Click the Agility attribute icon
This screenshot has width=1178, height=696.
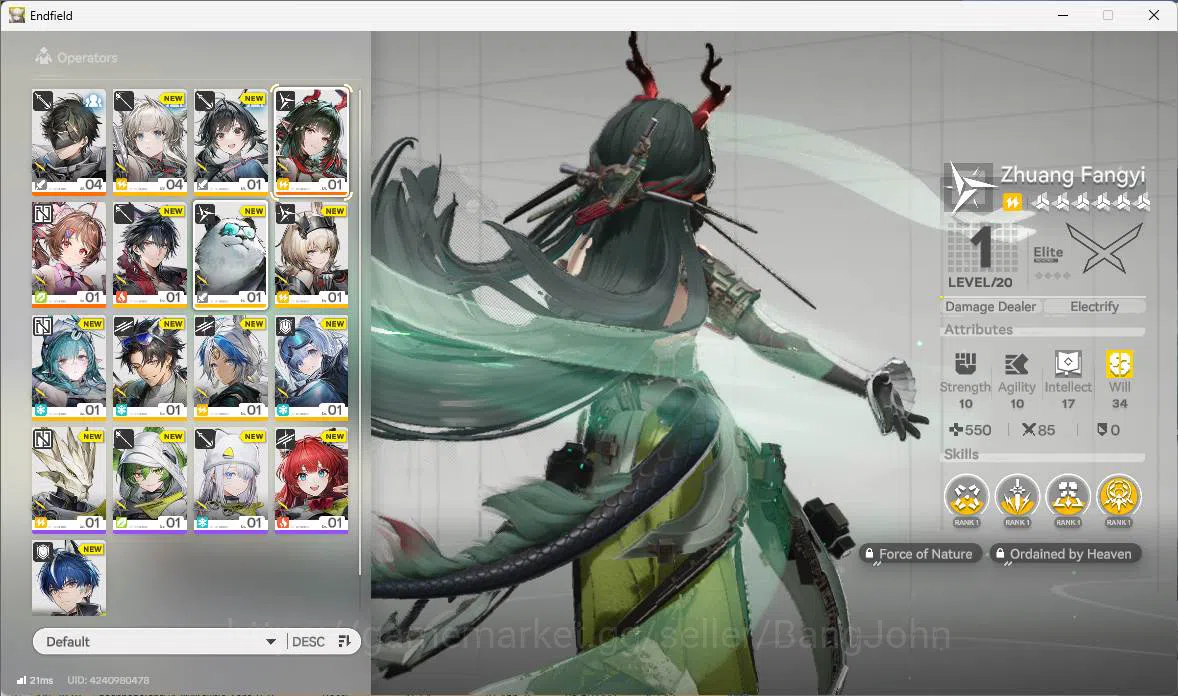pyautogui.click(x=1016, y=364)
